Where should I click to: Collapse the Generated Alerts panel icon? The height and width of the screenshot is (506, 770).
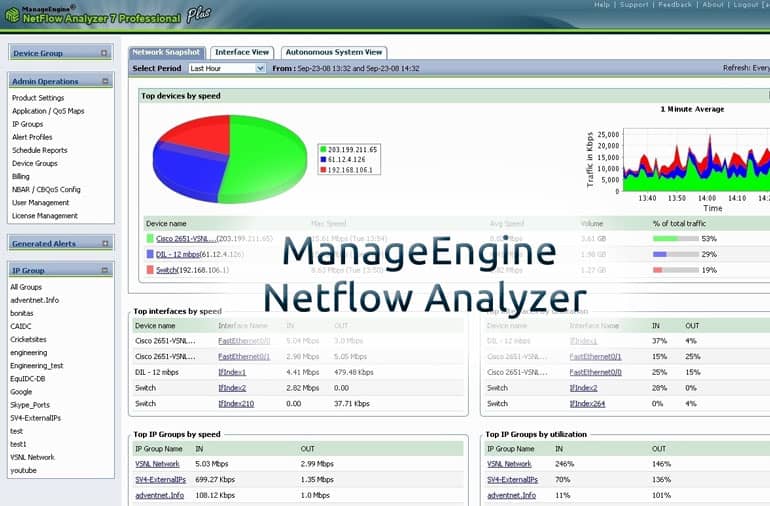pos(105,243)
